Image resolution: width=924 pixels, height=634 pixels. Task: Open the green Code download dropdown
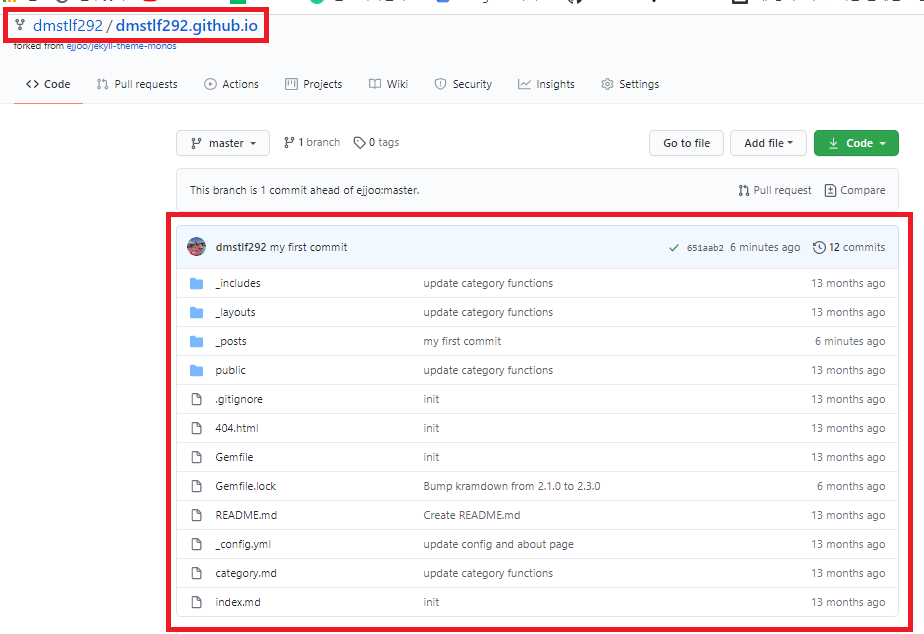(x=856, y=143)
